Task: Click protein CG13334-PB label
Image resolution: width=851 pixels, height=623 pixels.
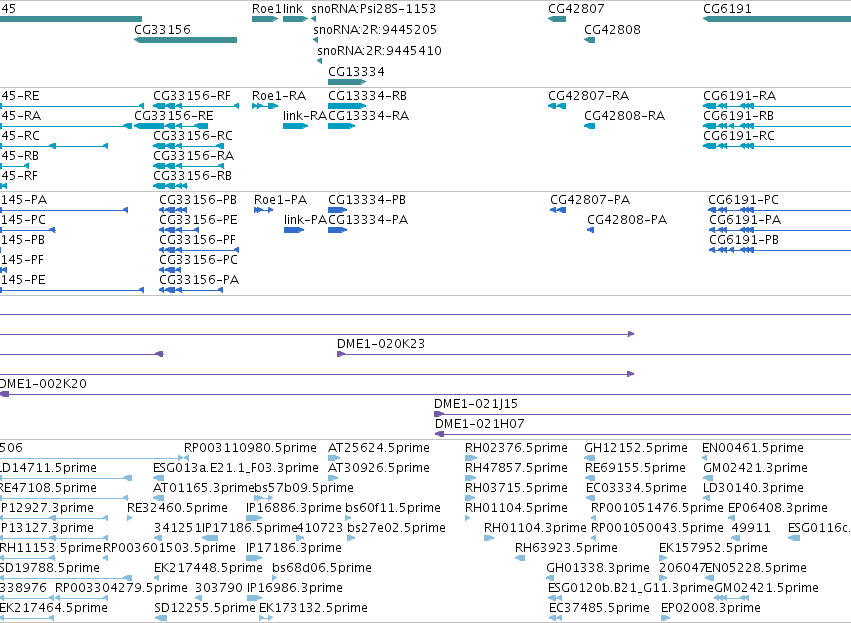Action: tap(367, 200)
